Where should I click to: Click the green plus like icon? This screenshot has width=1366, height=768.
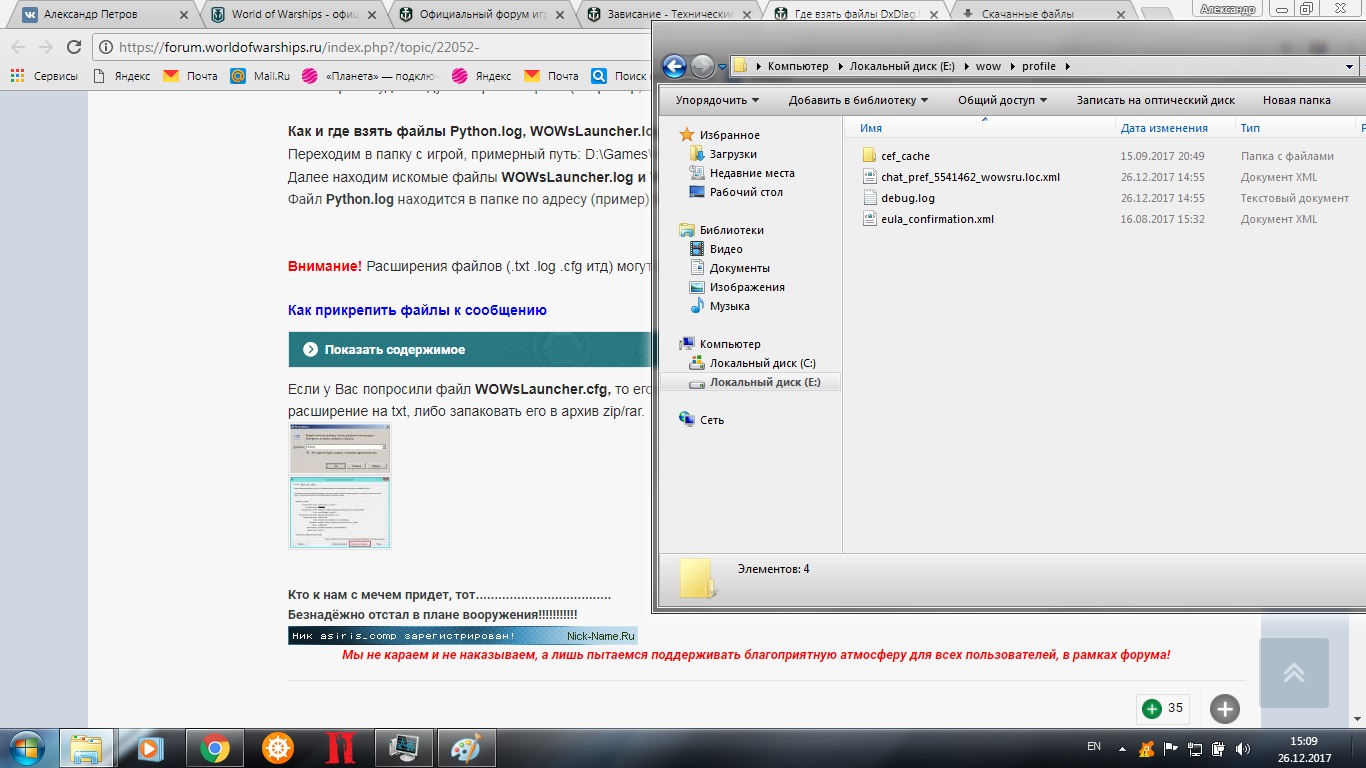pyautogui.click(x=1152, y=708)
